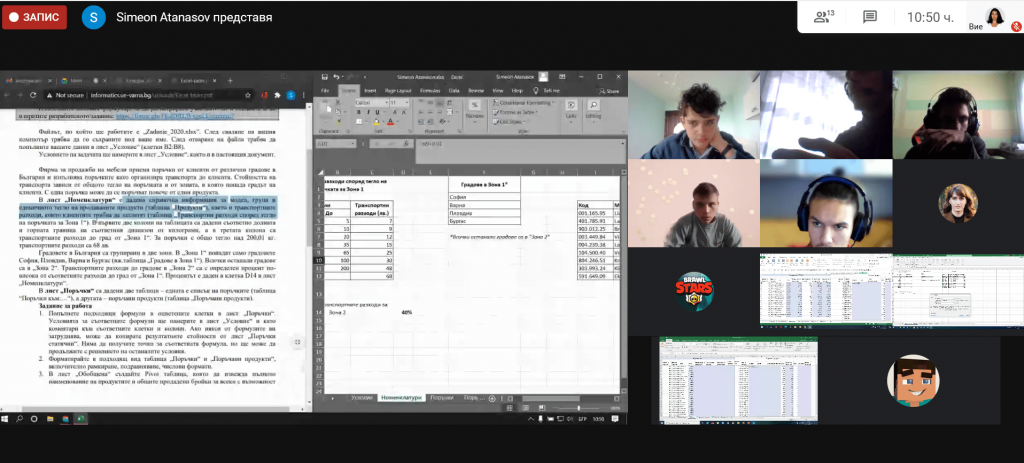1024x463 pixels.
Task: Click your profile avatar labeled Вие
Action: tap(997, 16)
